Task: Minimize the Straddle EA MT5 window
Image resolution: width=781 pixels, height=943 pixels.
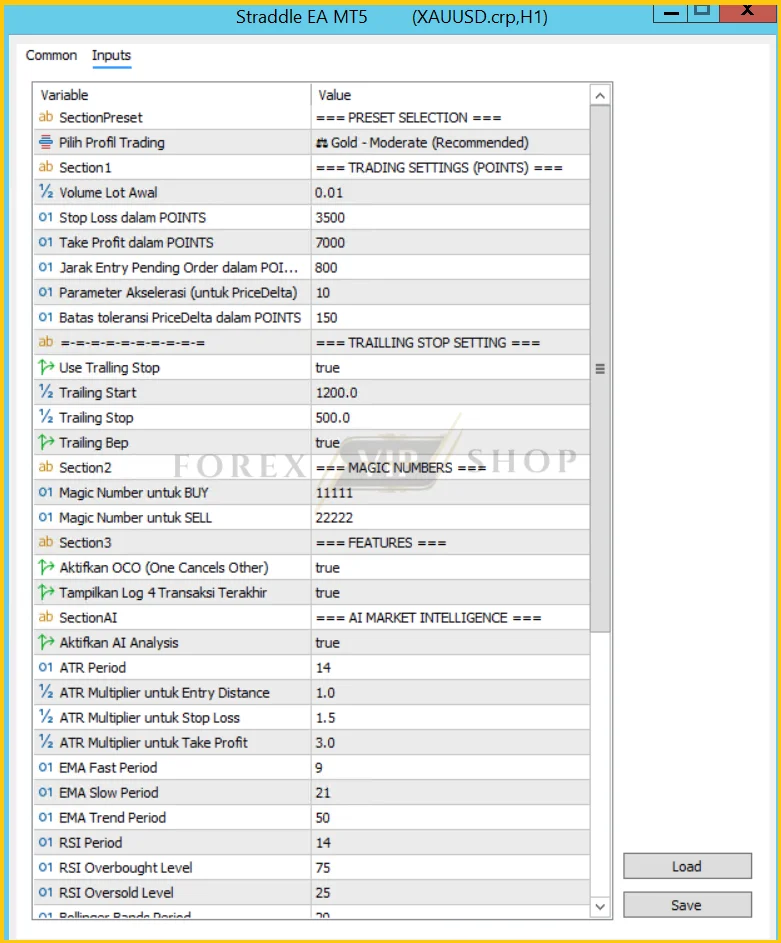Action: point(670,13)
